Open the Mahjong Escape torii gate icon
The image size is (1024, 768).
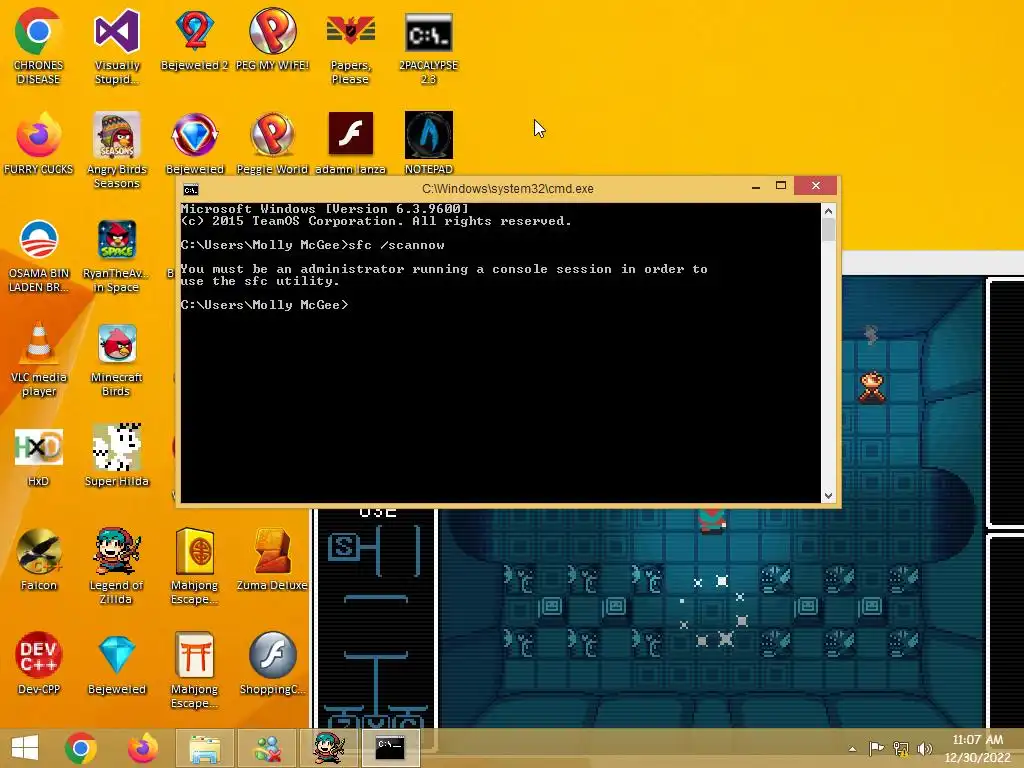click(195, 669)
